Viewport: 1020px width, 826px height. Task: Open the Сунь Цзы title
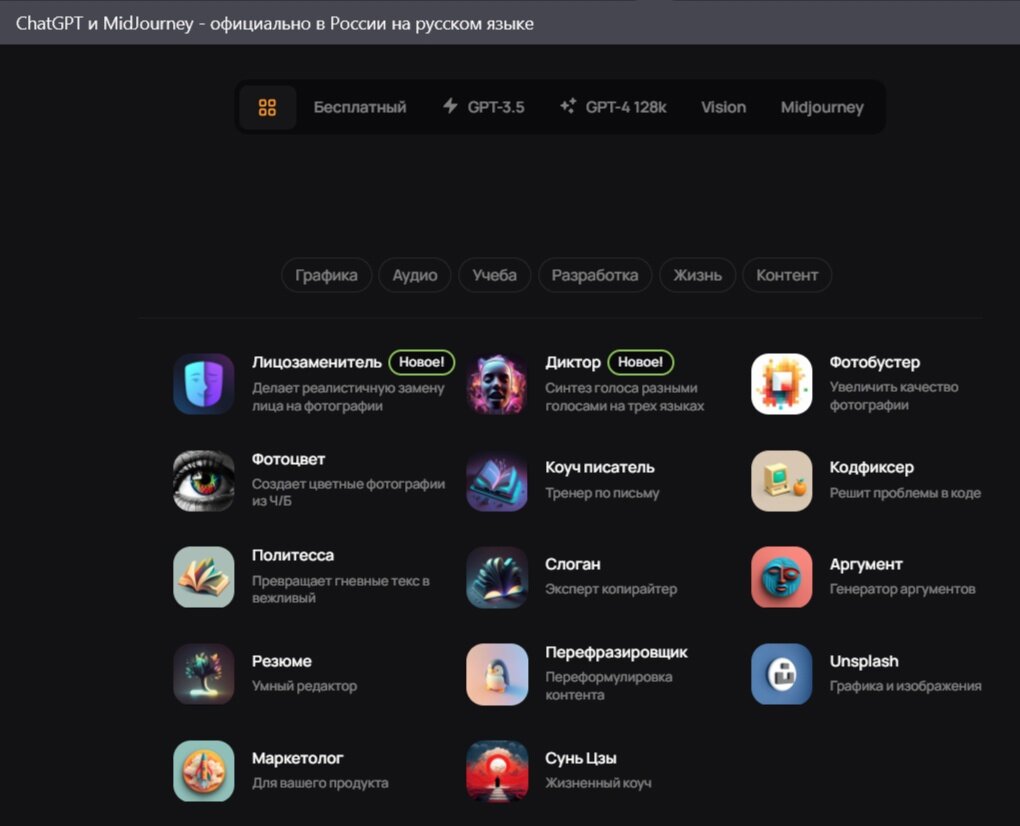581,758
